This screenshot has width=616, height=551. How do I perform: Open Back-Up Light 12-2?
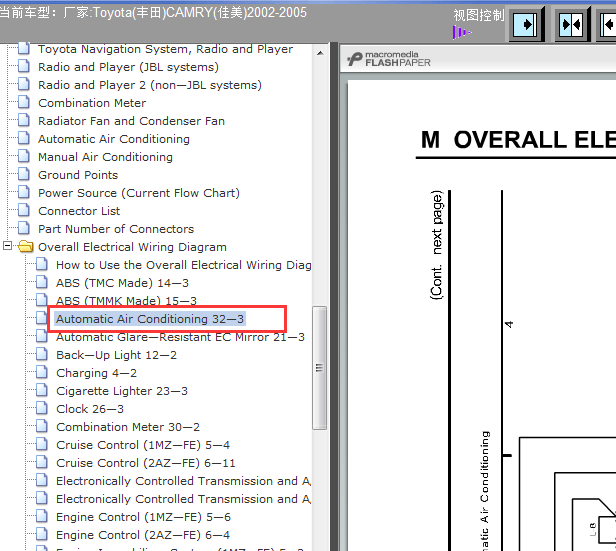116,355
